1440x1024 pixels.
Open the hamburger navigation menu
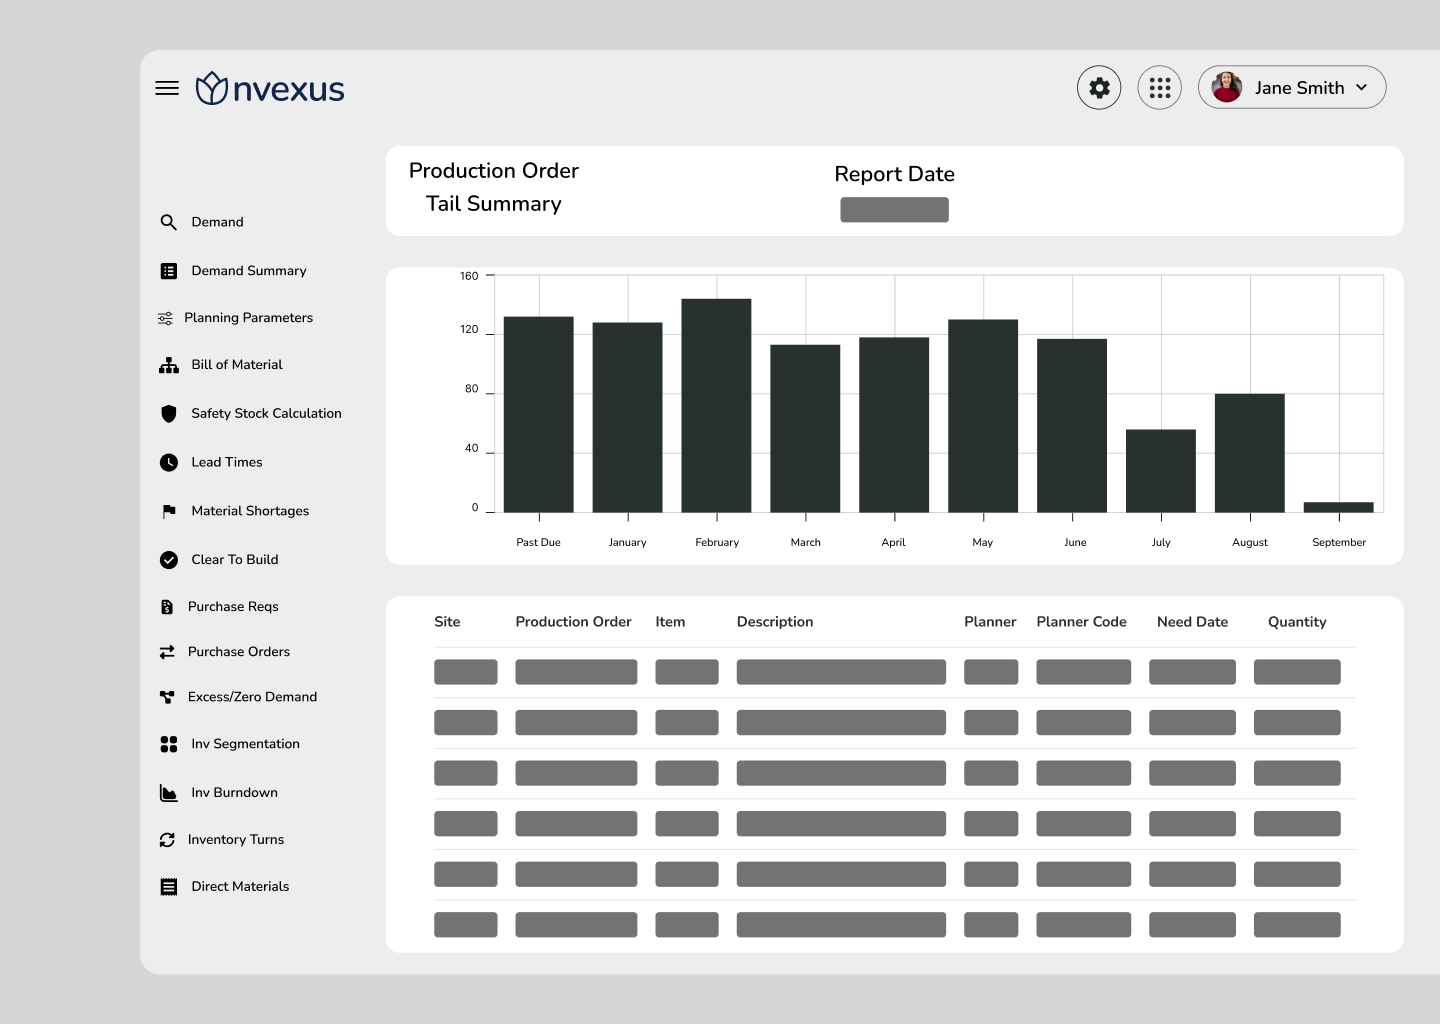point(167,88)
